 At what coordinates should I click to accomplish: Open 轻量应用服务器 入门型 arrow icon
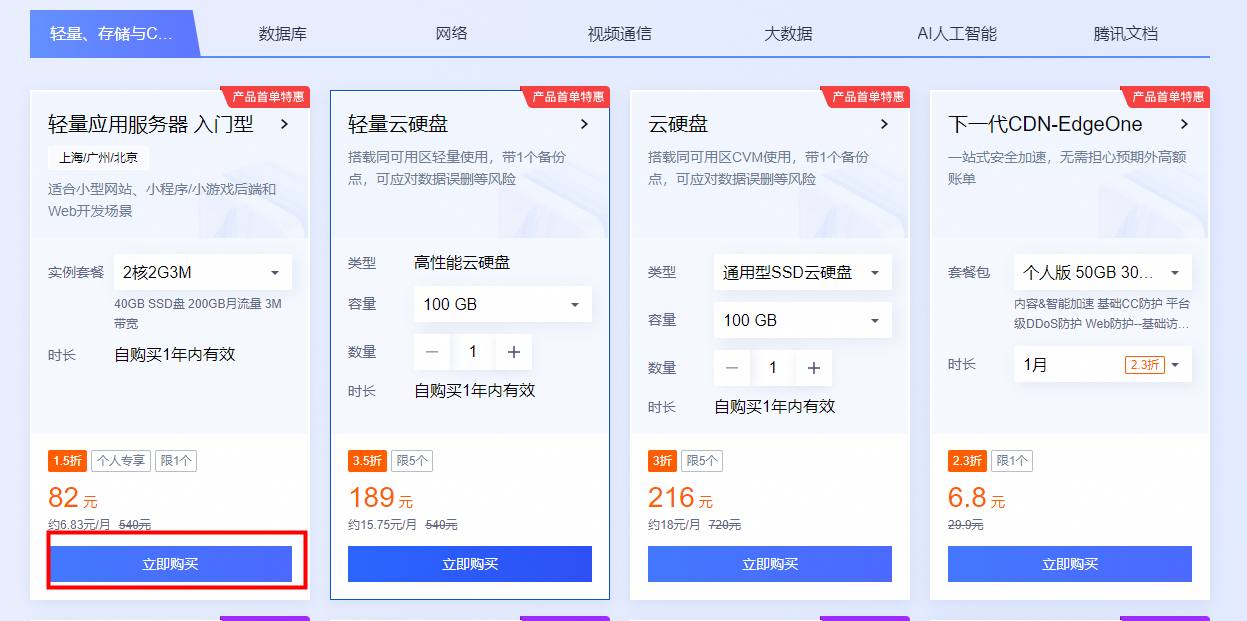pos(284,124)
